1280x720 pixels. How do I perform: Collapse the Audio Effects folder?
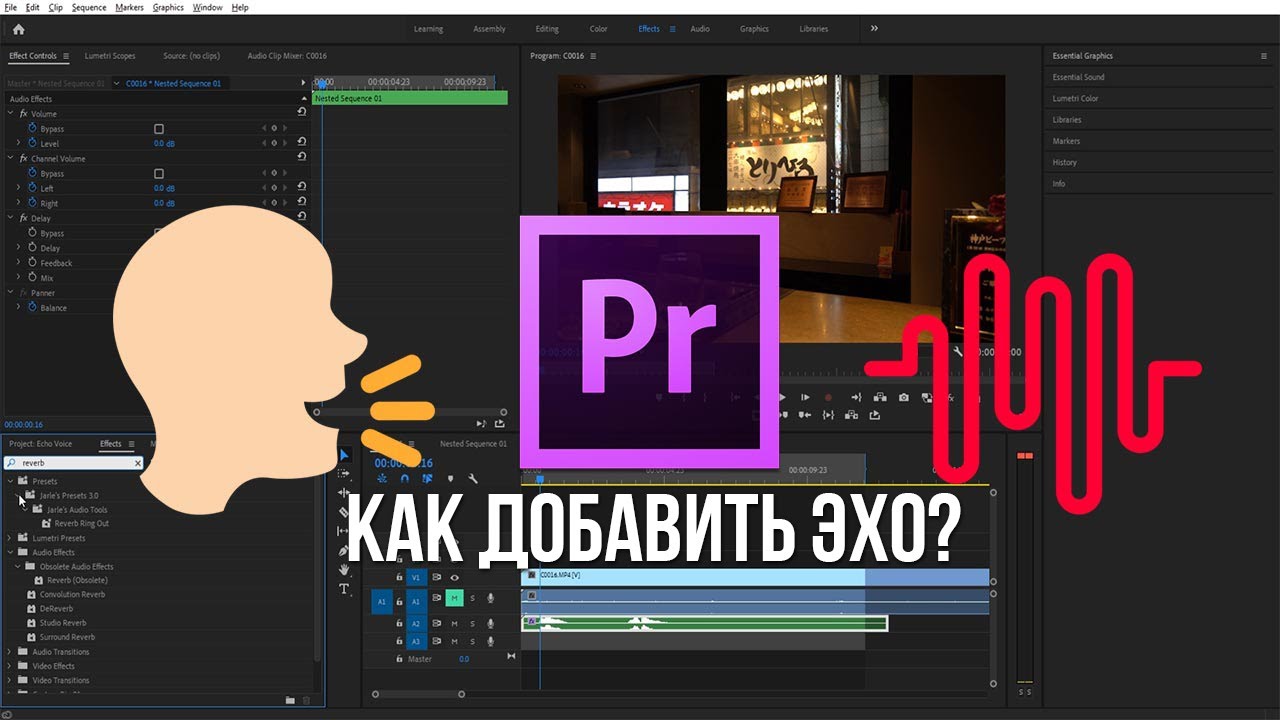pyautogui.click(x=11, y=552)
